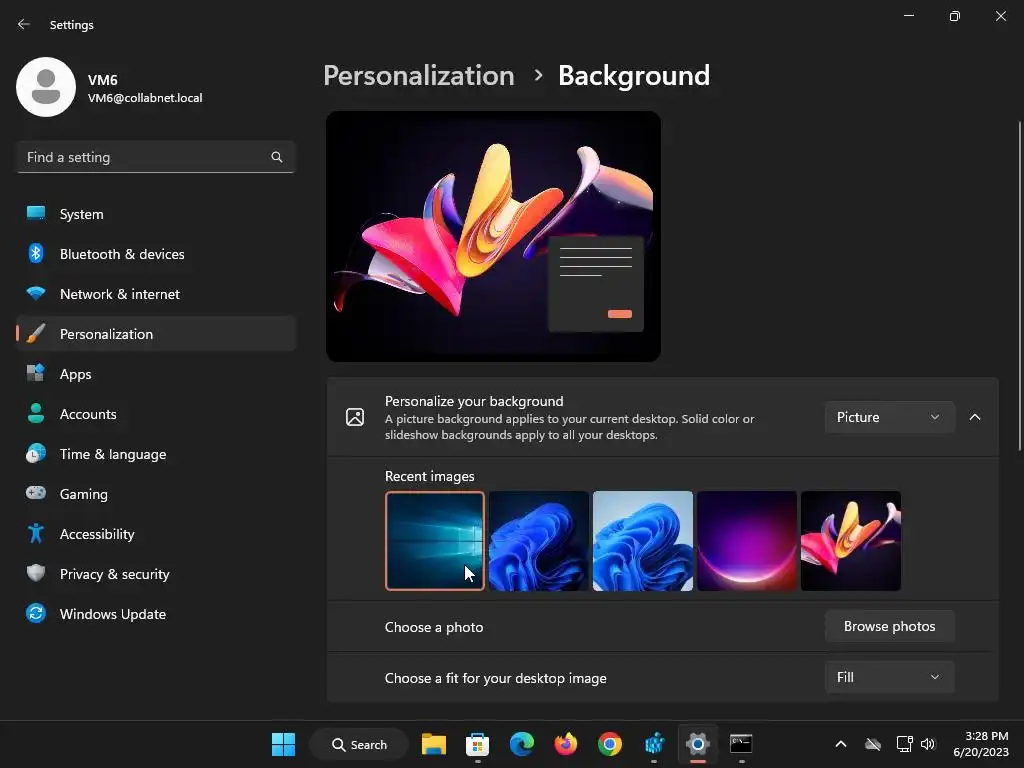Collapse the Personalize your background section

coord(975,417)
